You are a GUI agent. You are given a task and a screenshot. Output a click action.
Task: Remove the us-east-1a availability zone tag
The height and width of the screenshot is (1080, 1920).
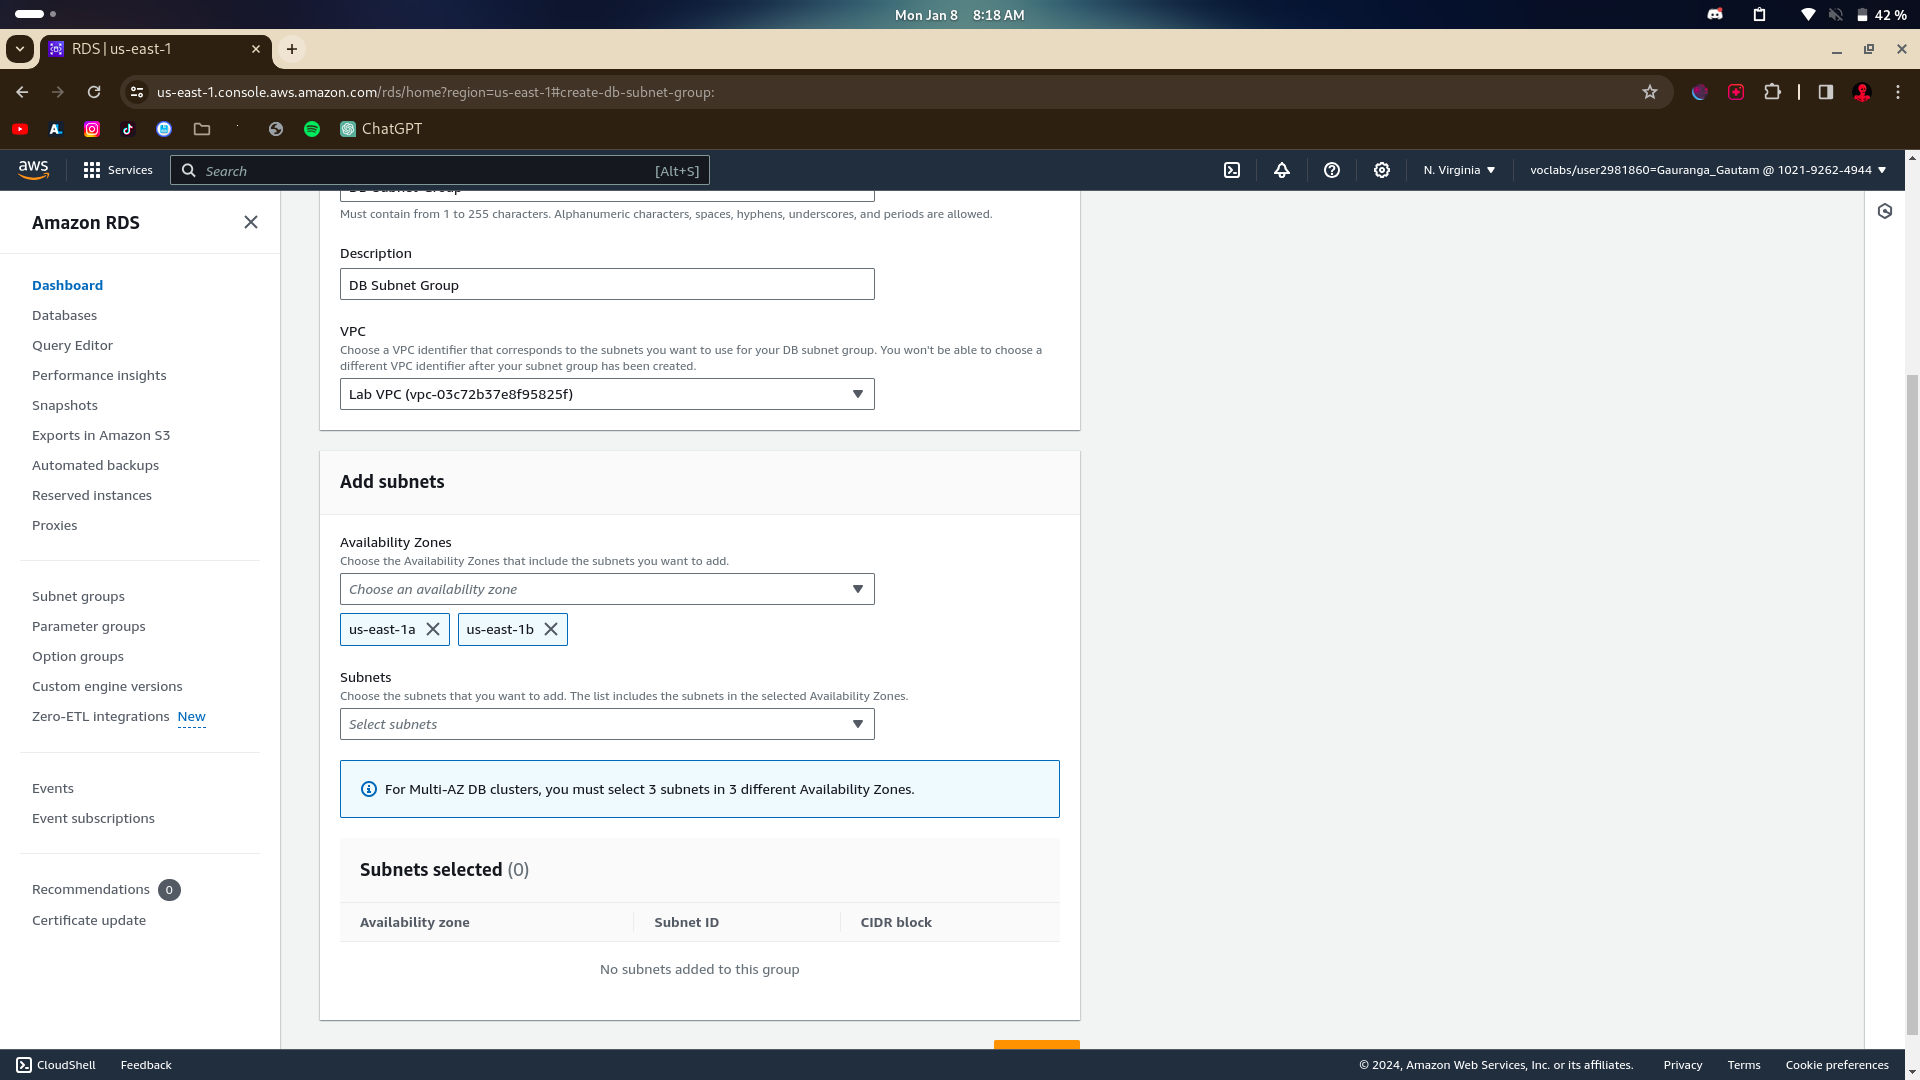coord(433,629)
